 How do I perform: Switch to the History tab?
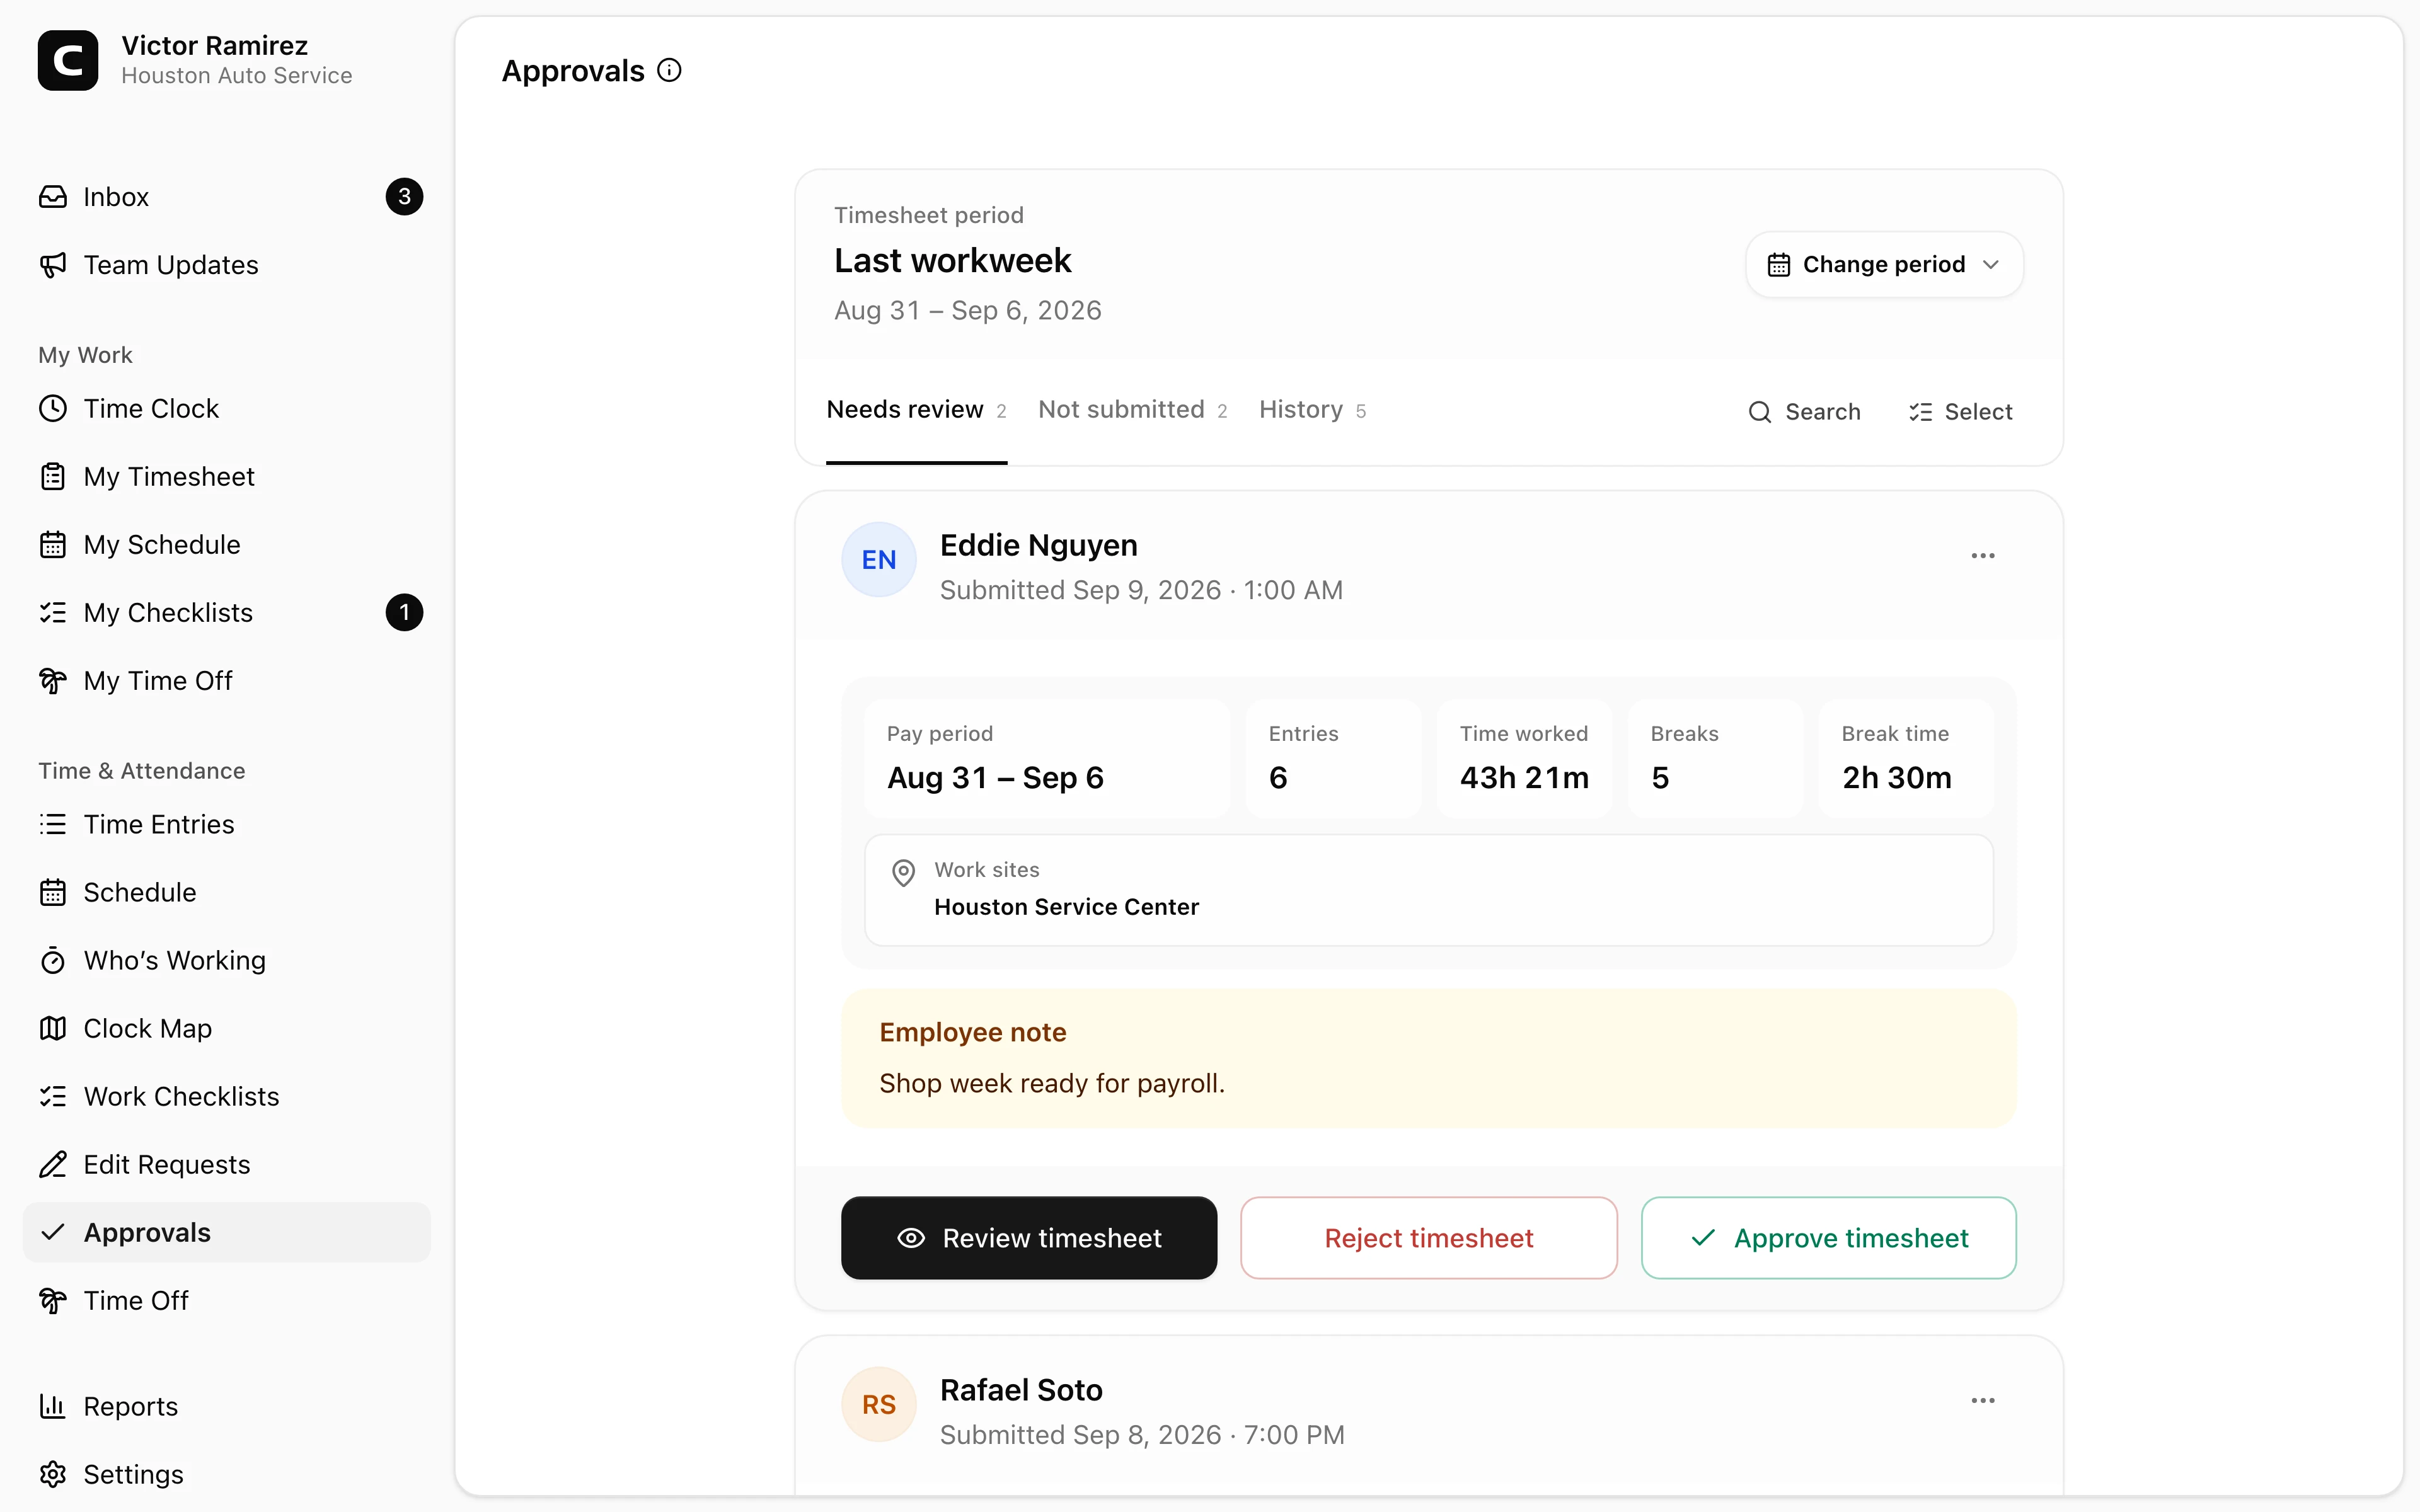(x=1312, y=410)
